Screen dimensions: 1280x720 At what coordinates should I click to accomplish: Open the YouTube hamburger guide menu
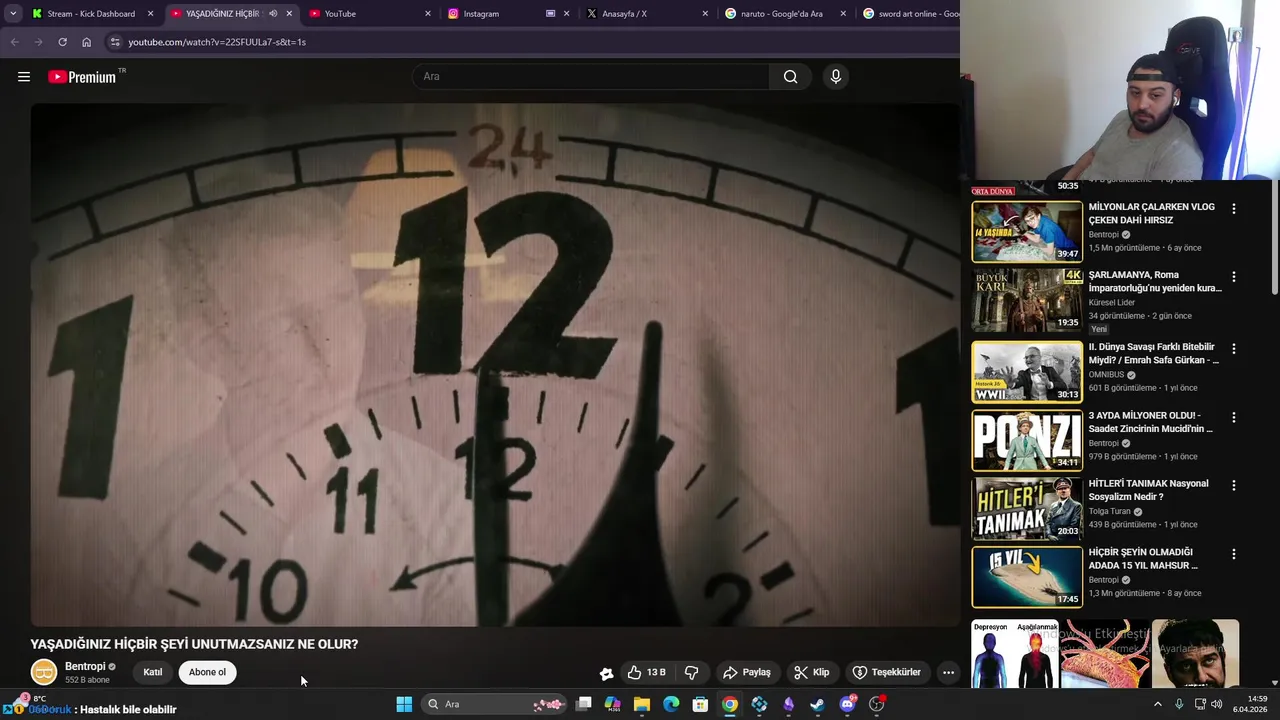(x=24, y=77)
